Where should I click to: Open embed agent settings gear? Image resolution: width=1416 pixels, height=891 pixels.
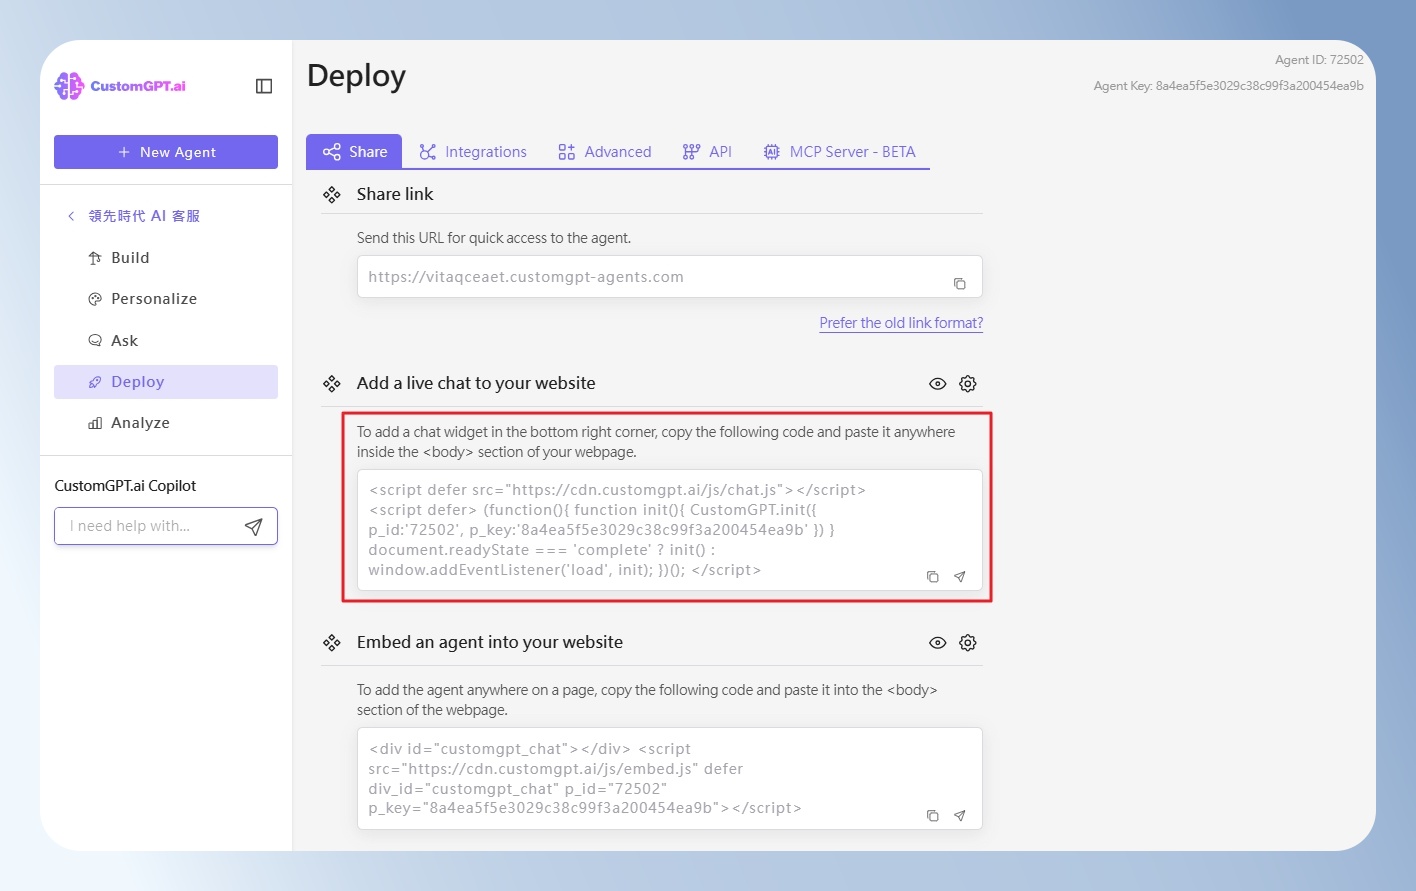(x=967, y=643)
